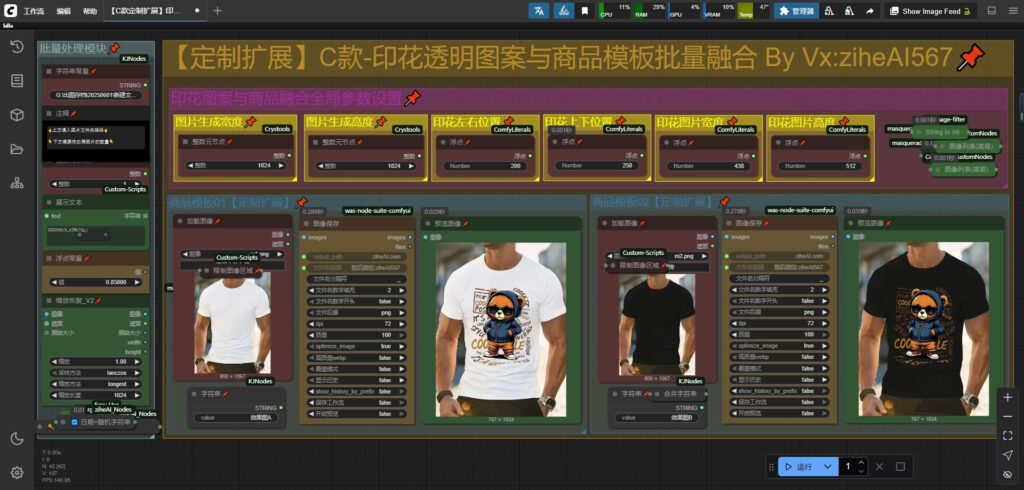Open the workflows folder sidebar icon

pos(17,149)
